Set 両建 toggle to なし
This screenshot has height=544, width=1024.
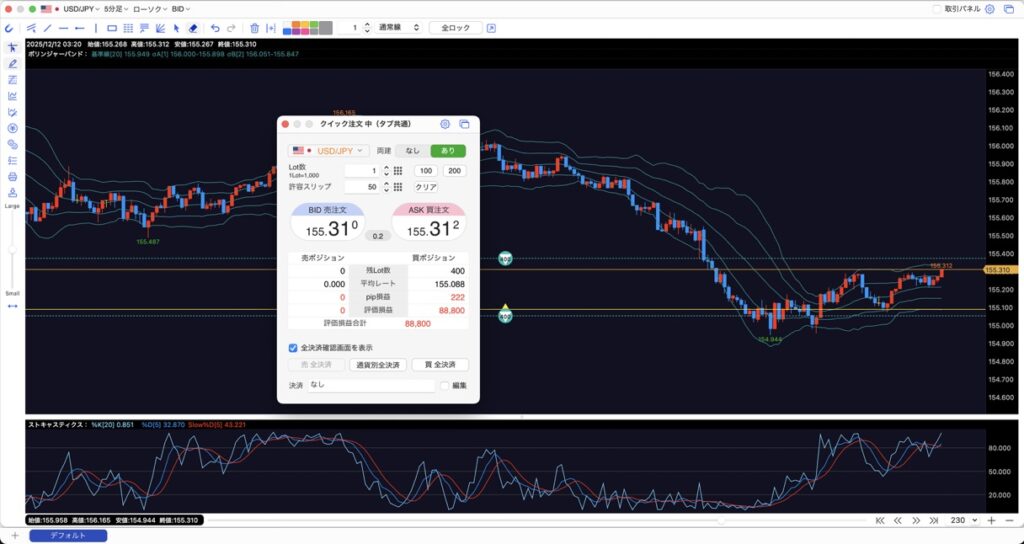[410, 151]
